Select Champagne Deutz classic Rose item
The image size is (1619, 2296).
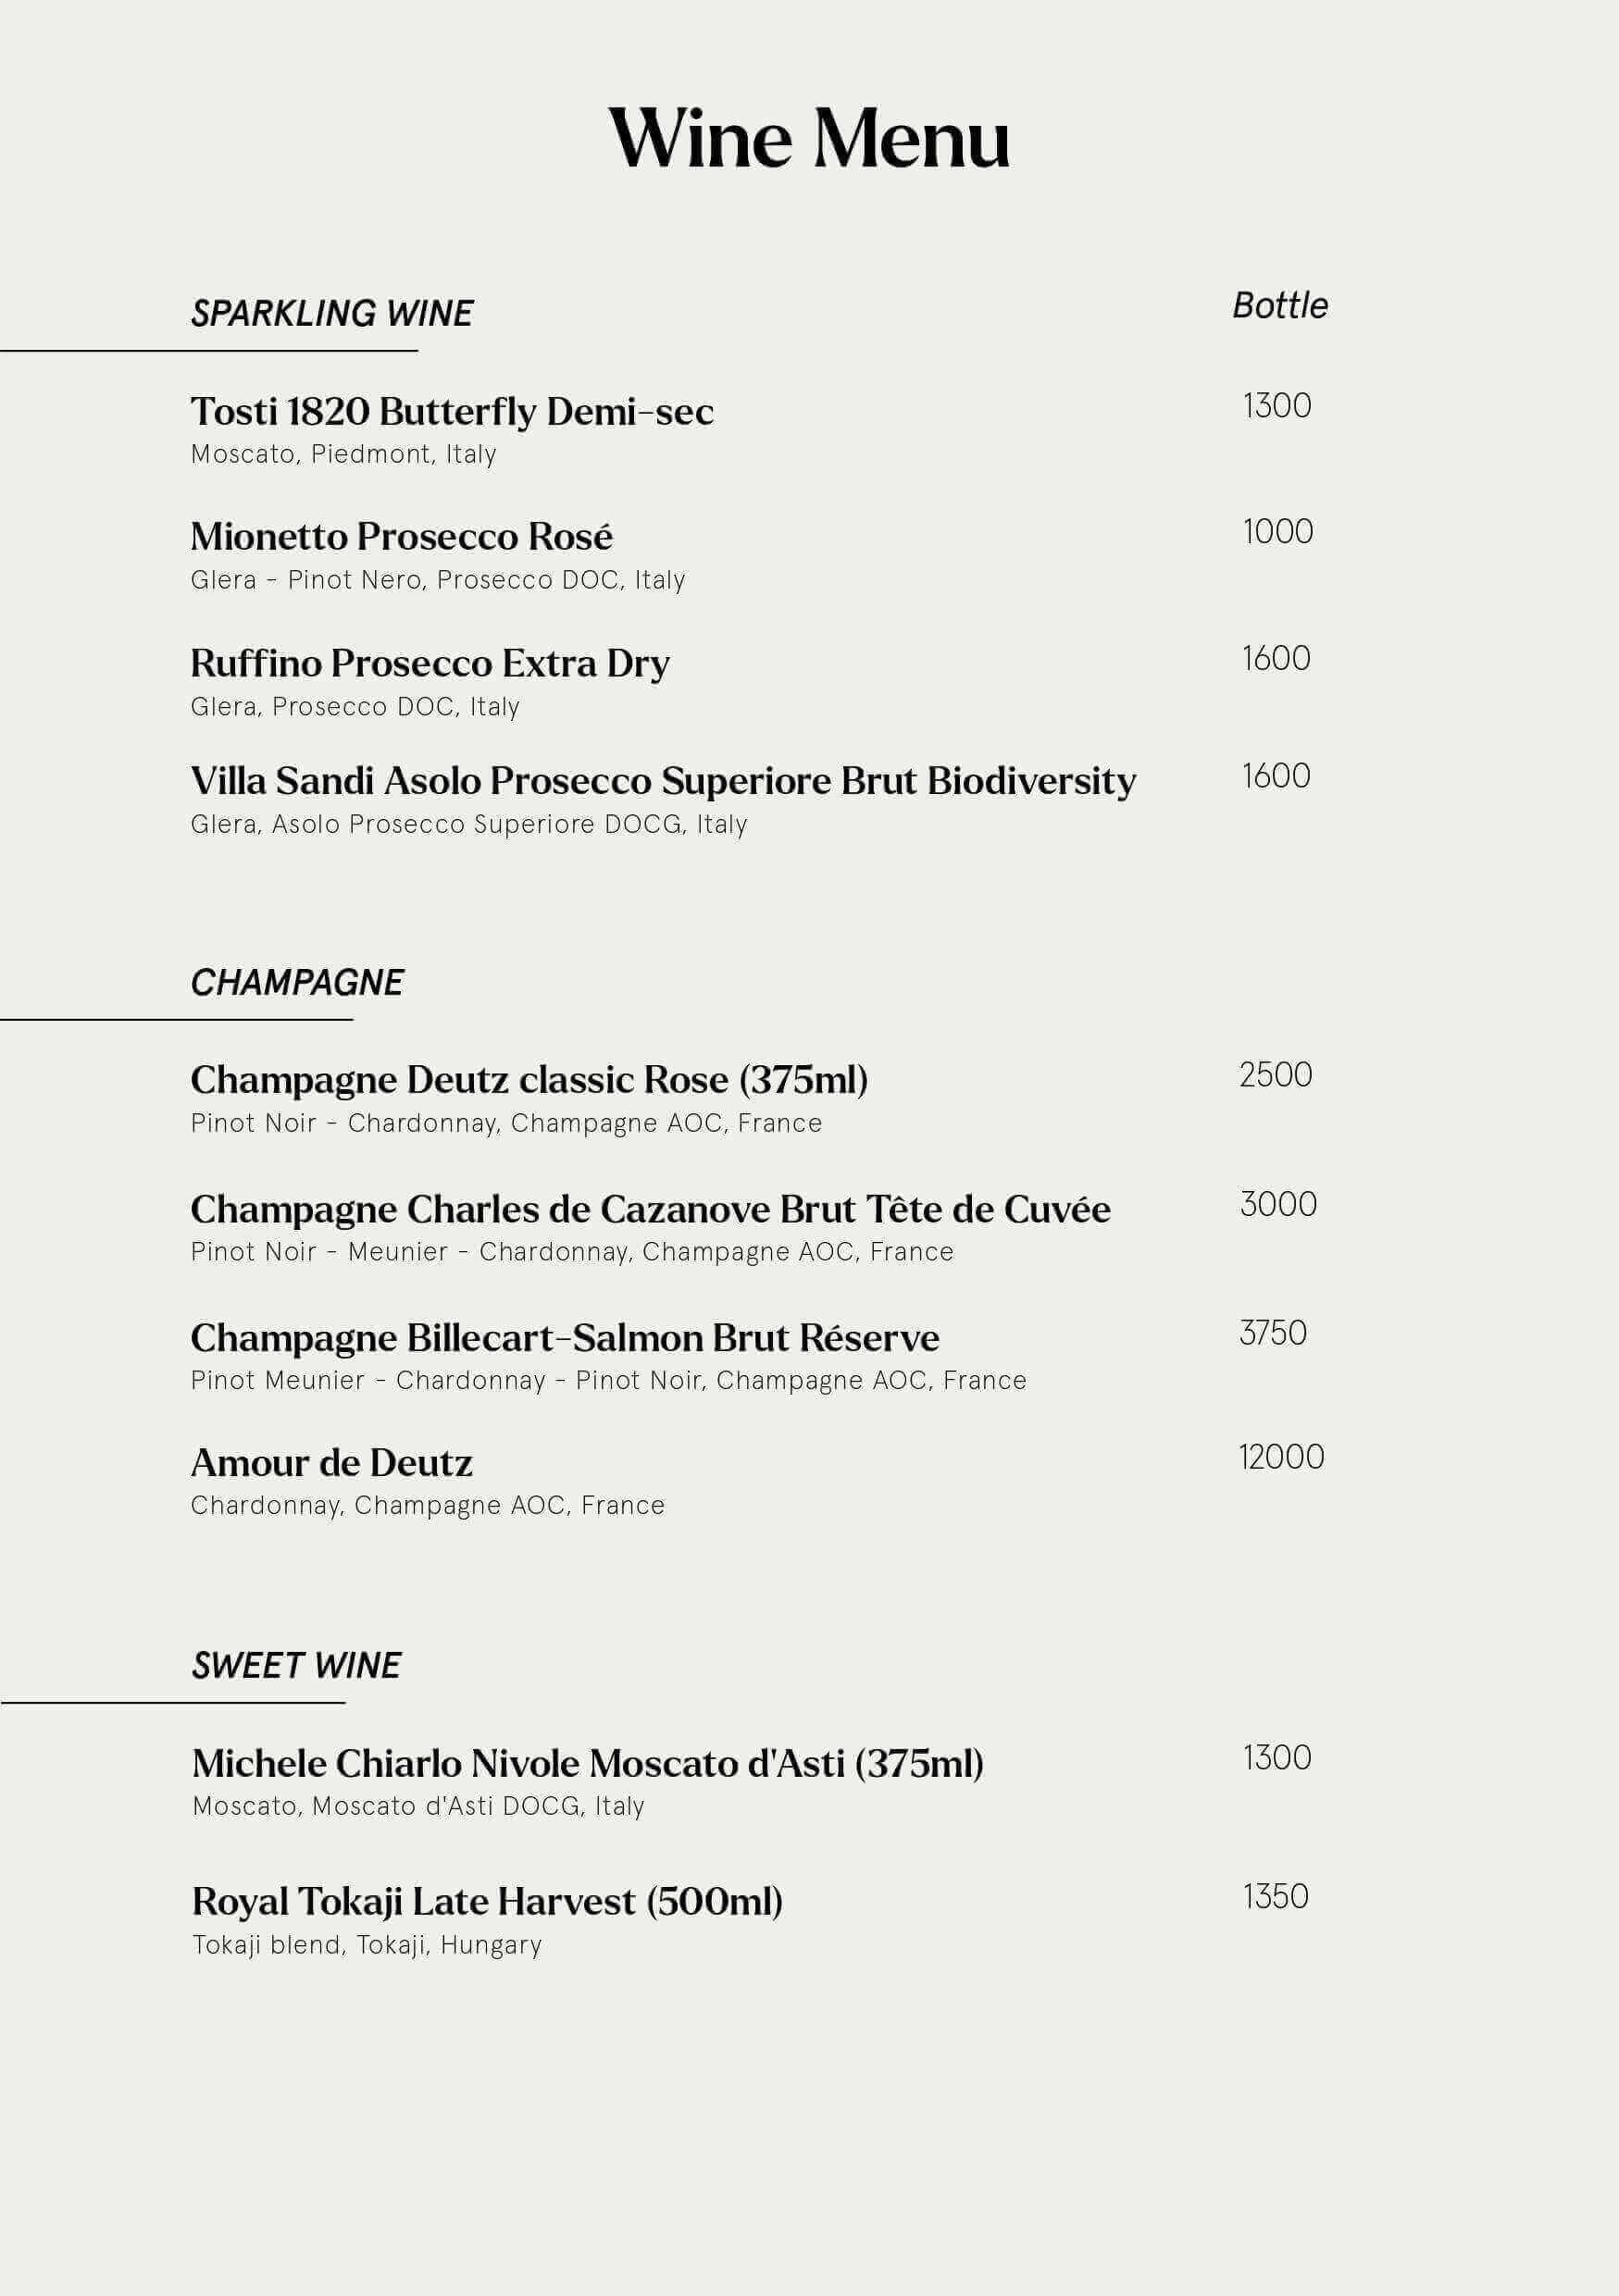coord(529,1080)
